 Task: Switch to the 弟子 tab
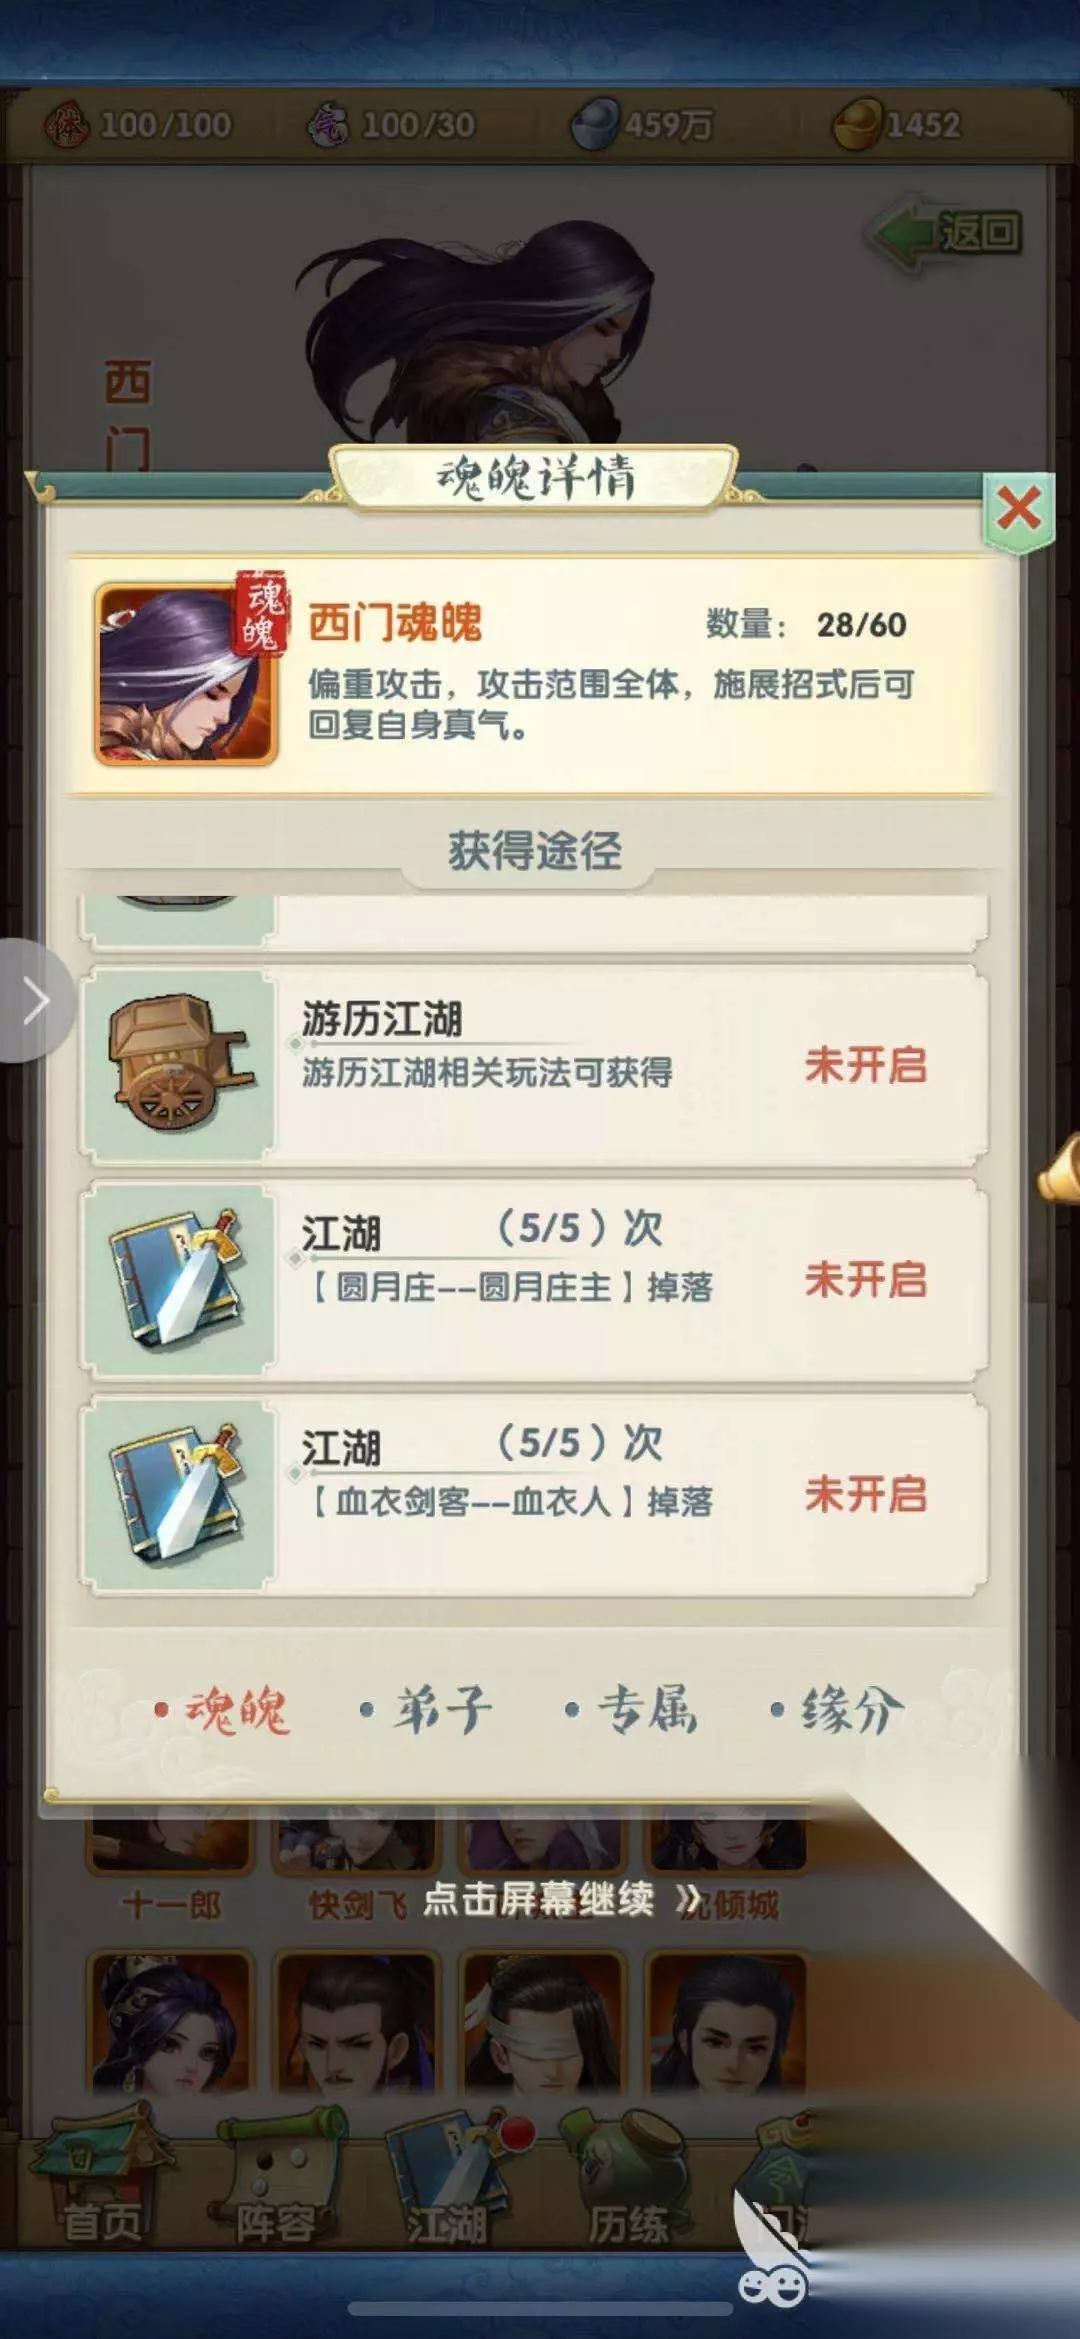click(x=428, y=1709)
